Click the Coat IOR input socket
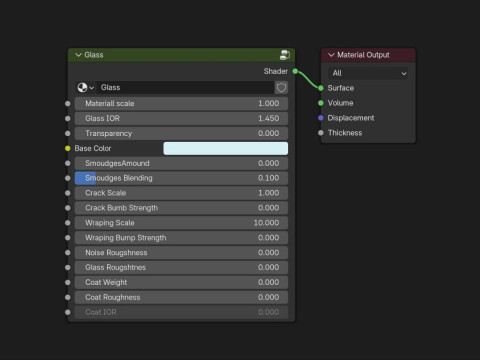The height and width of the screenshot is (360, 480). (68, 312)
